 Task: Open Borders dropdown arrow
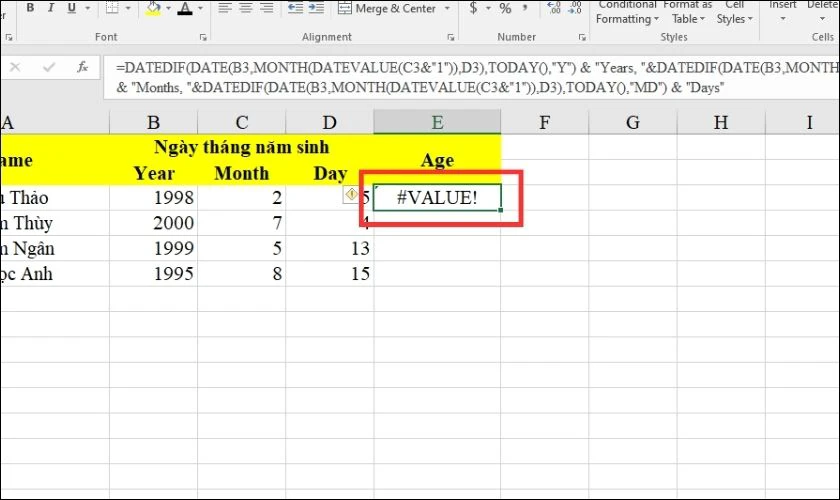128,8
